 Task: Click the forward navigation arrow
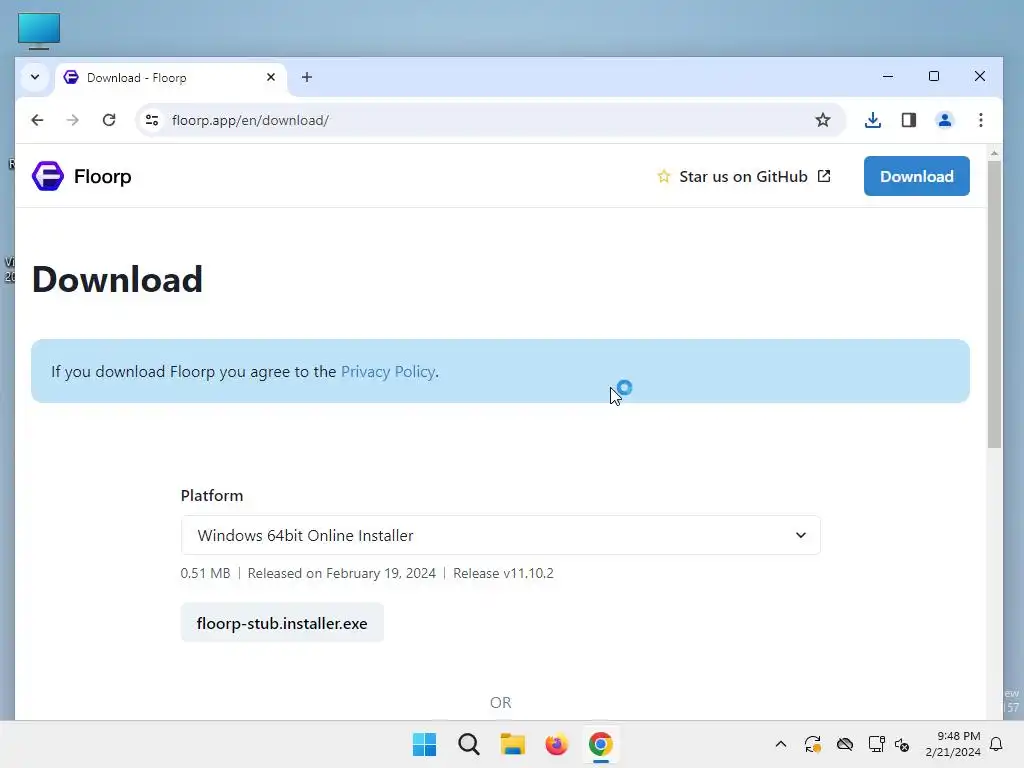click(72, 120)
